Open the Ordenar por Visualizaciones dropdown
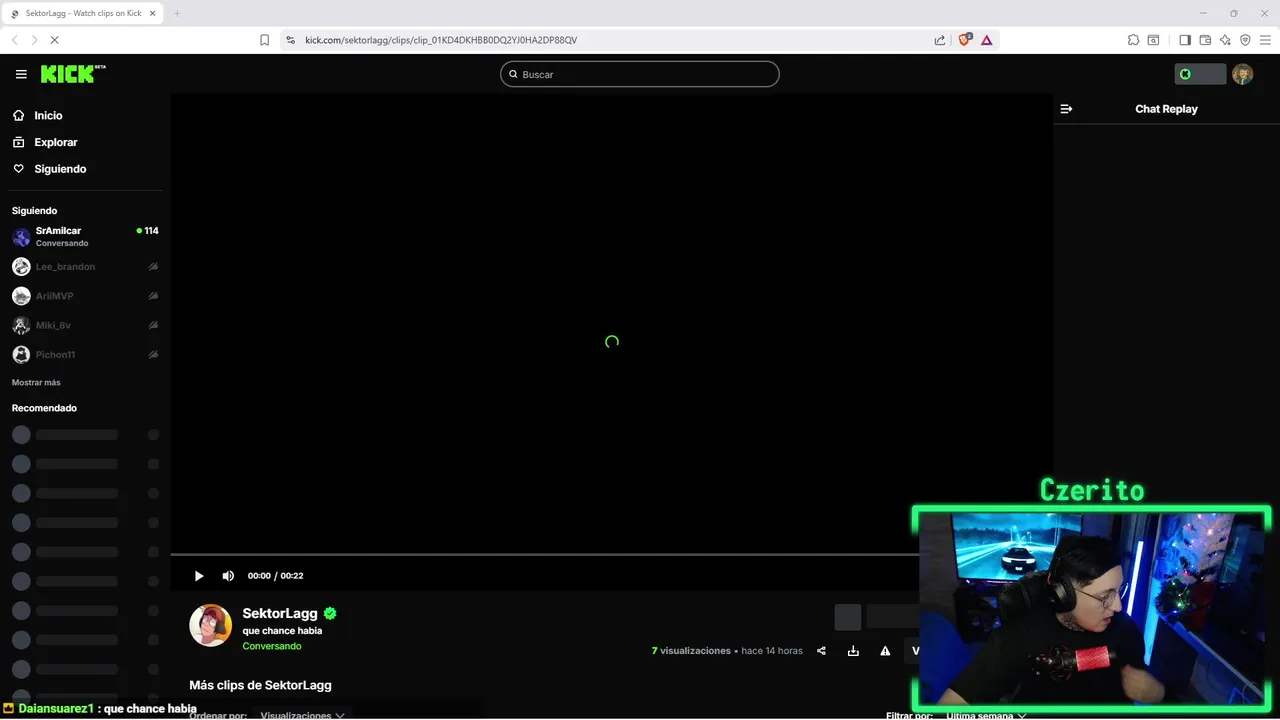1280x720 pixels. 302,715
